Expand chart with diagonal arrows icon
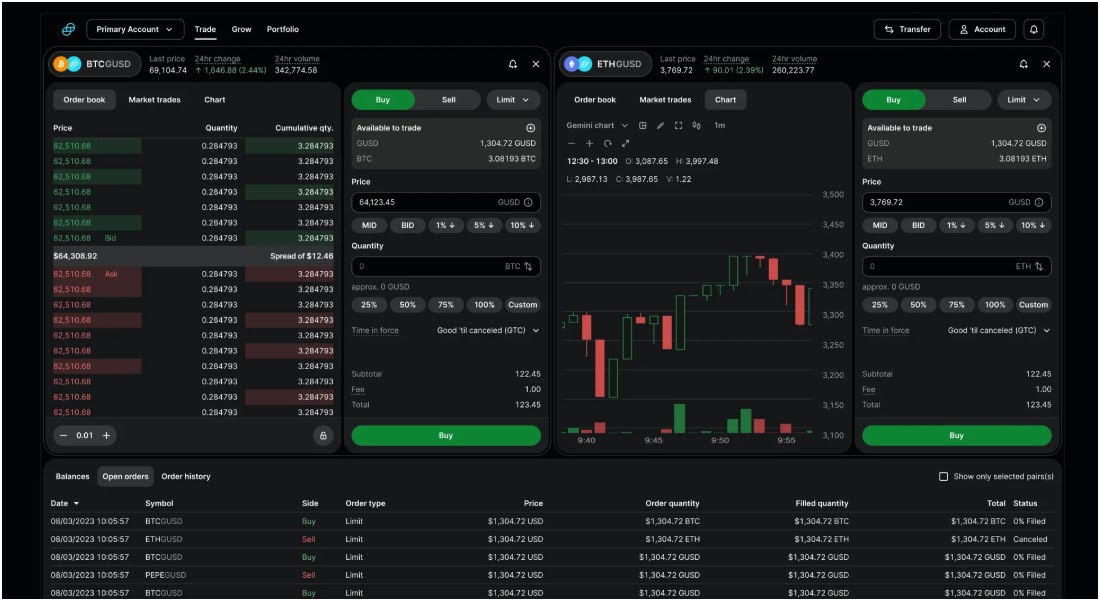 click(625, 143)
